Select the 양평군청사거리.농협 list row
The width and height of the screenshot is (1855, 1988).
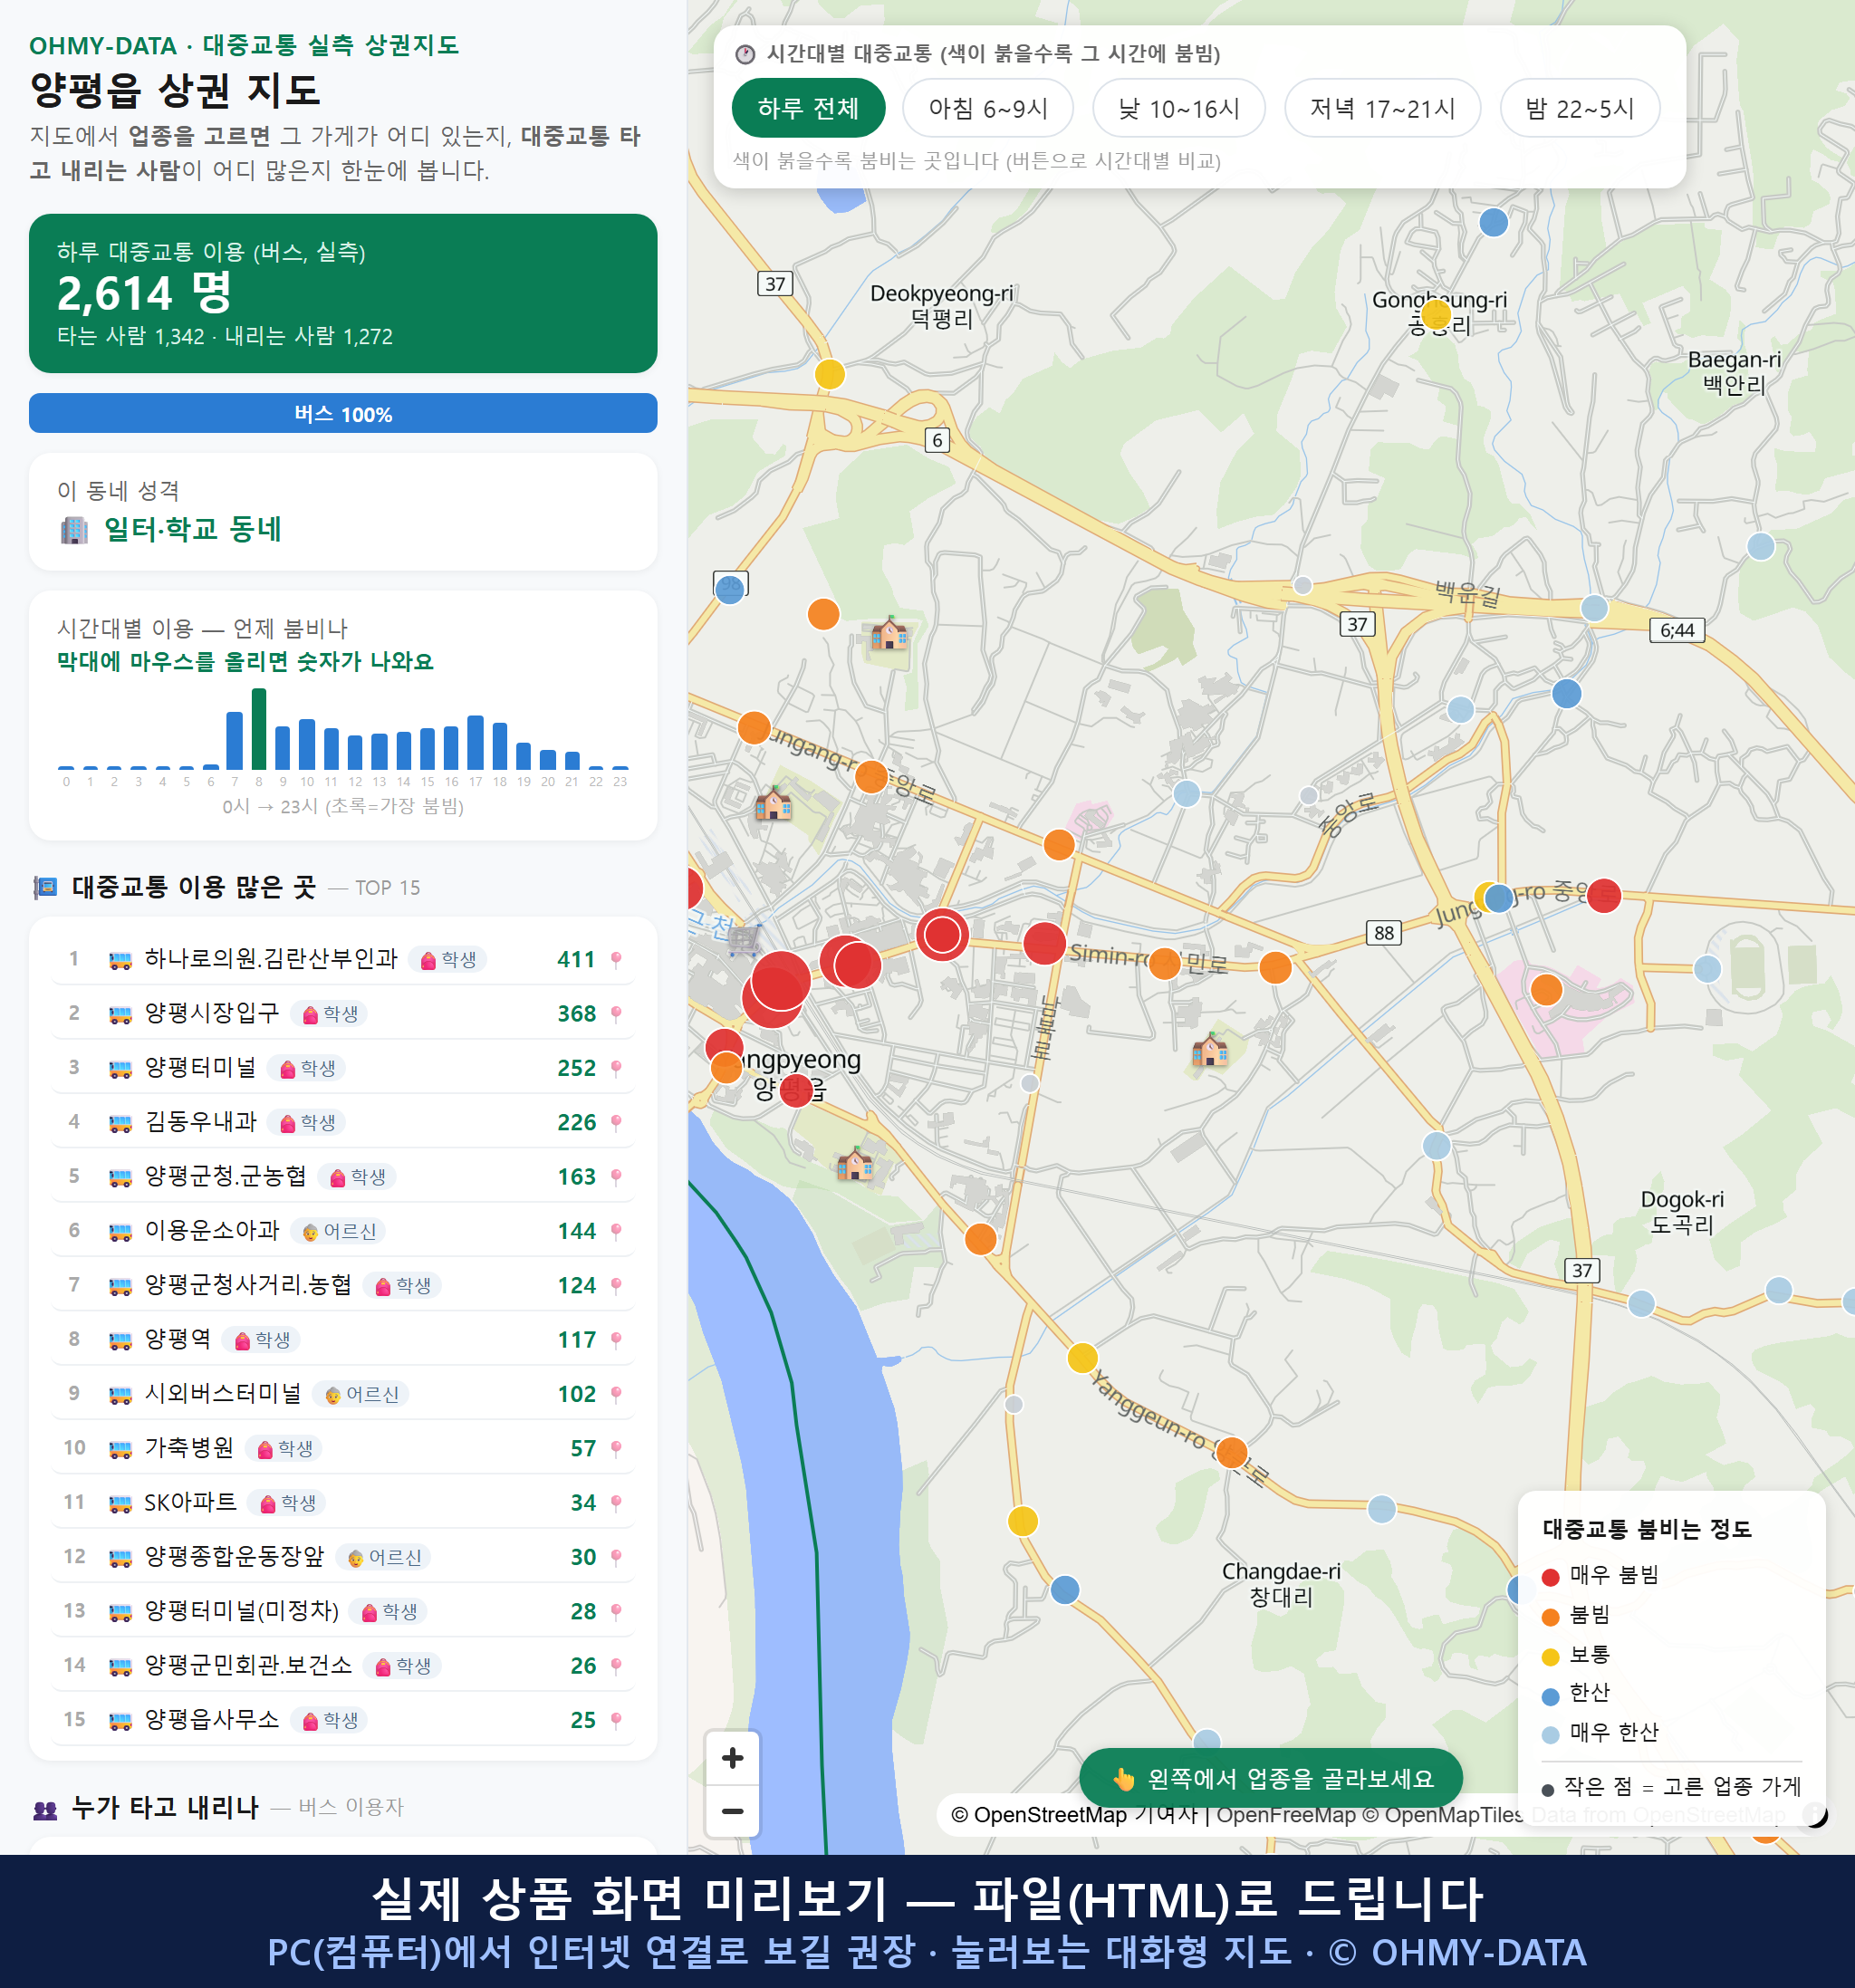click(343, 1286)
